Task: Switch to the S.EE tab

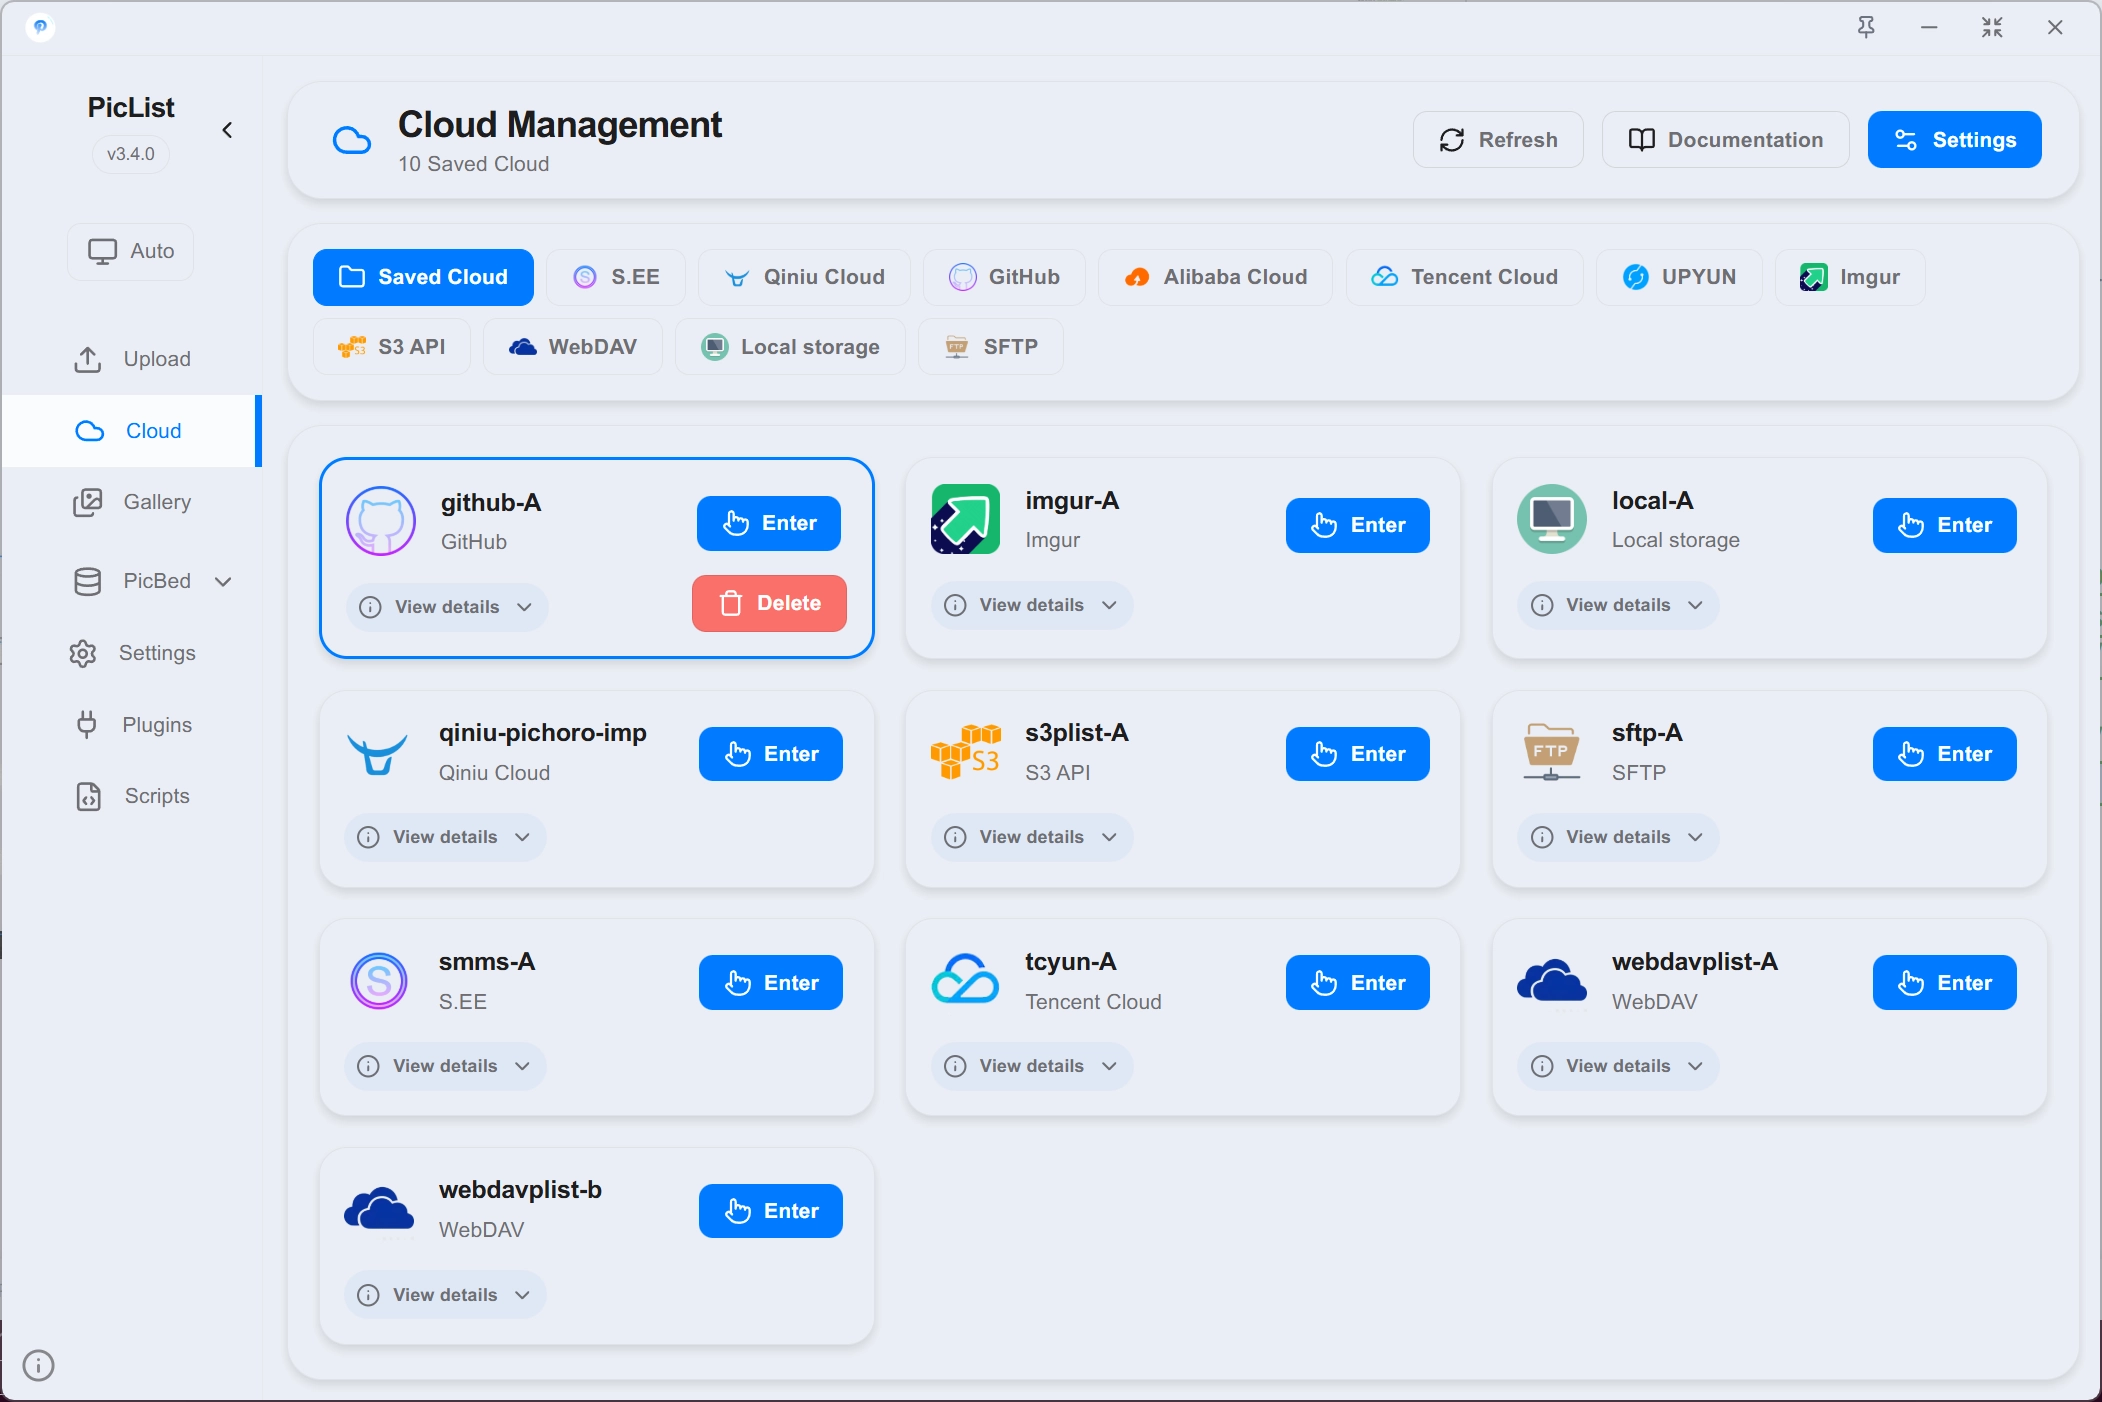Action: pos(616,277)
